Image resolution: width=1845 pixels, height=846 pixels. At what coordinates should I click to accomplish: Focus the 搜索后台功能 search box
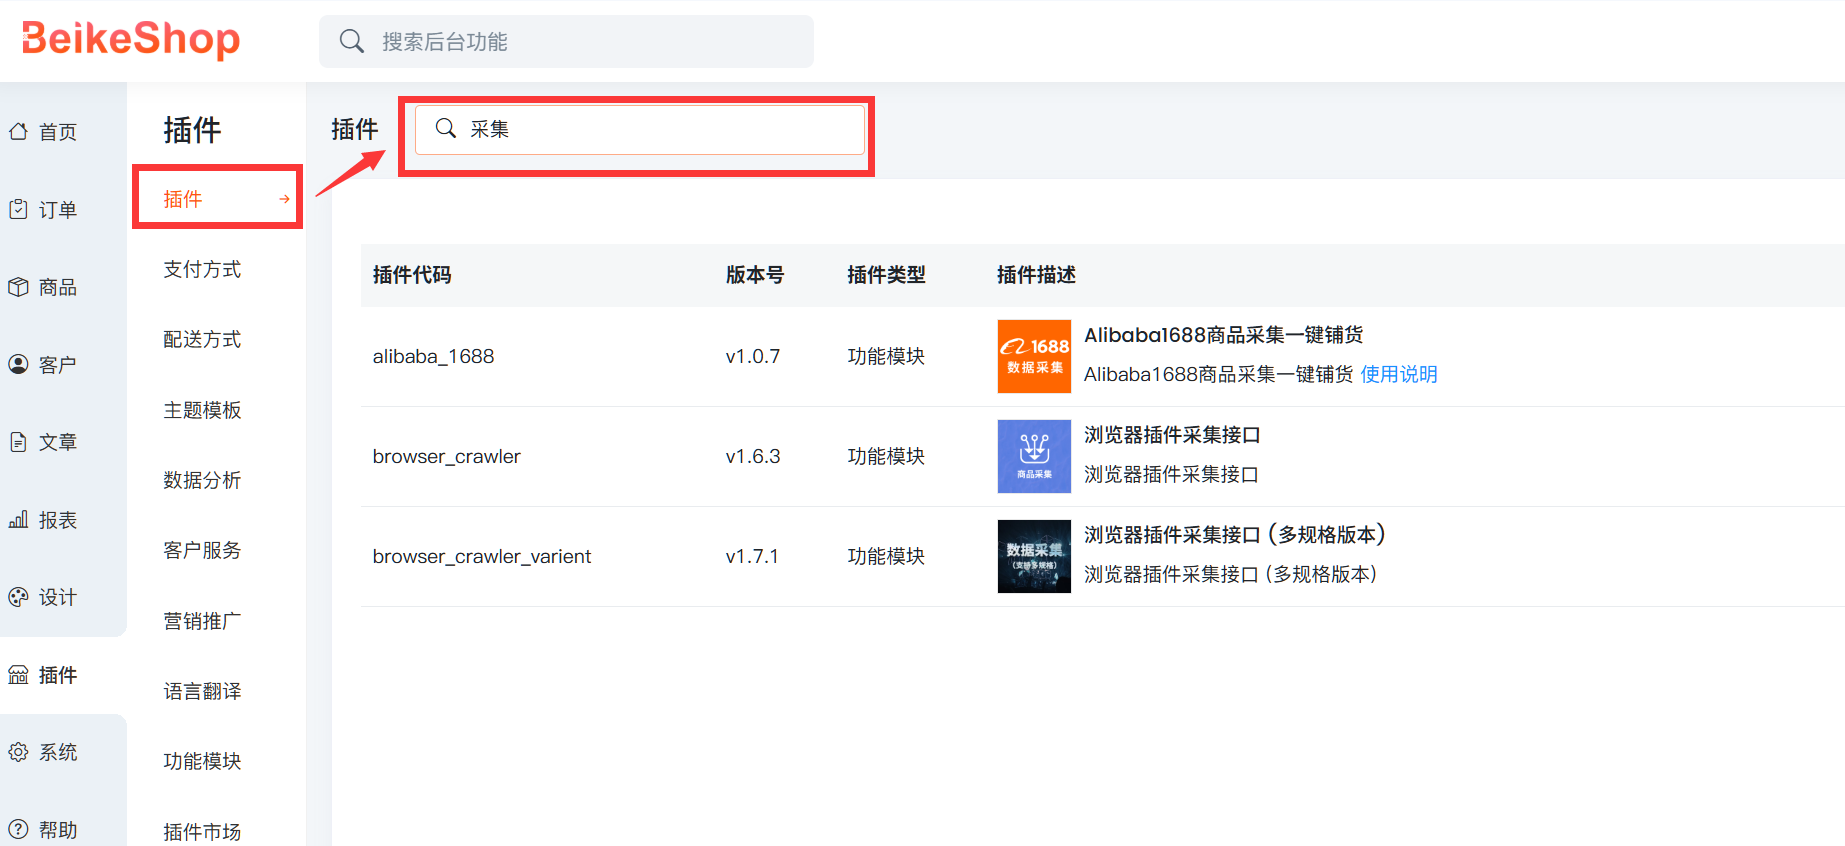tap(580, 42)
